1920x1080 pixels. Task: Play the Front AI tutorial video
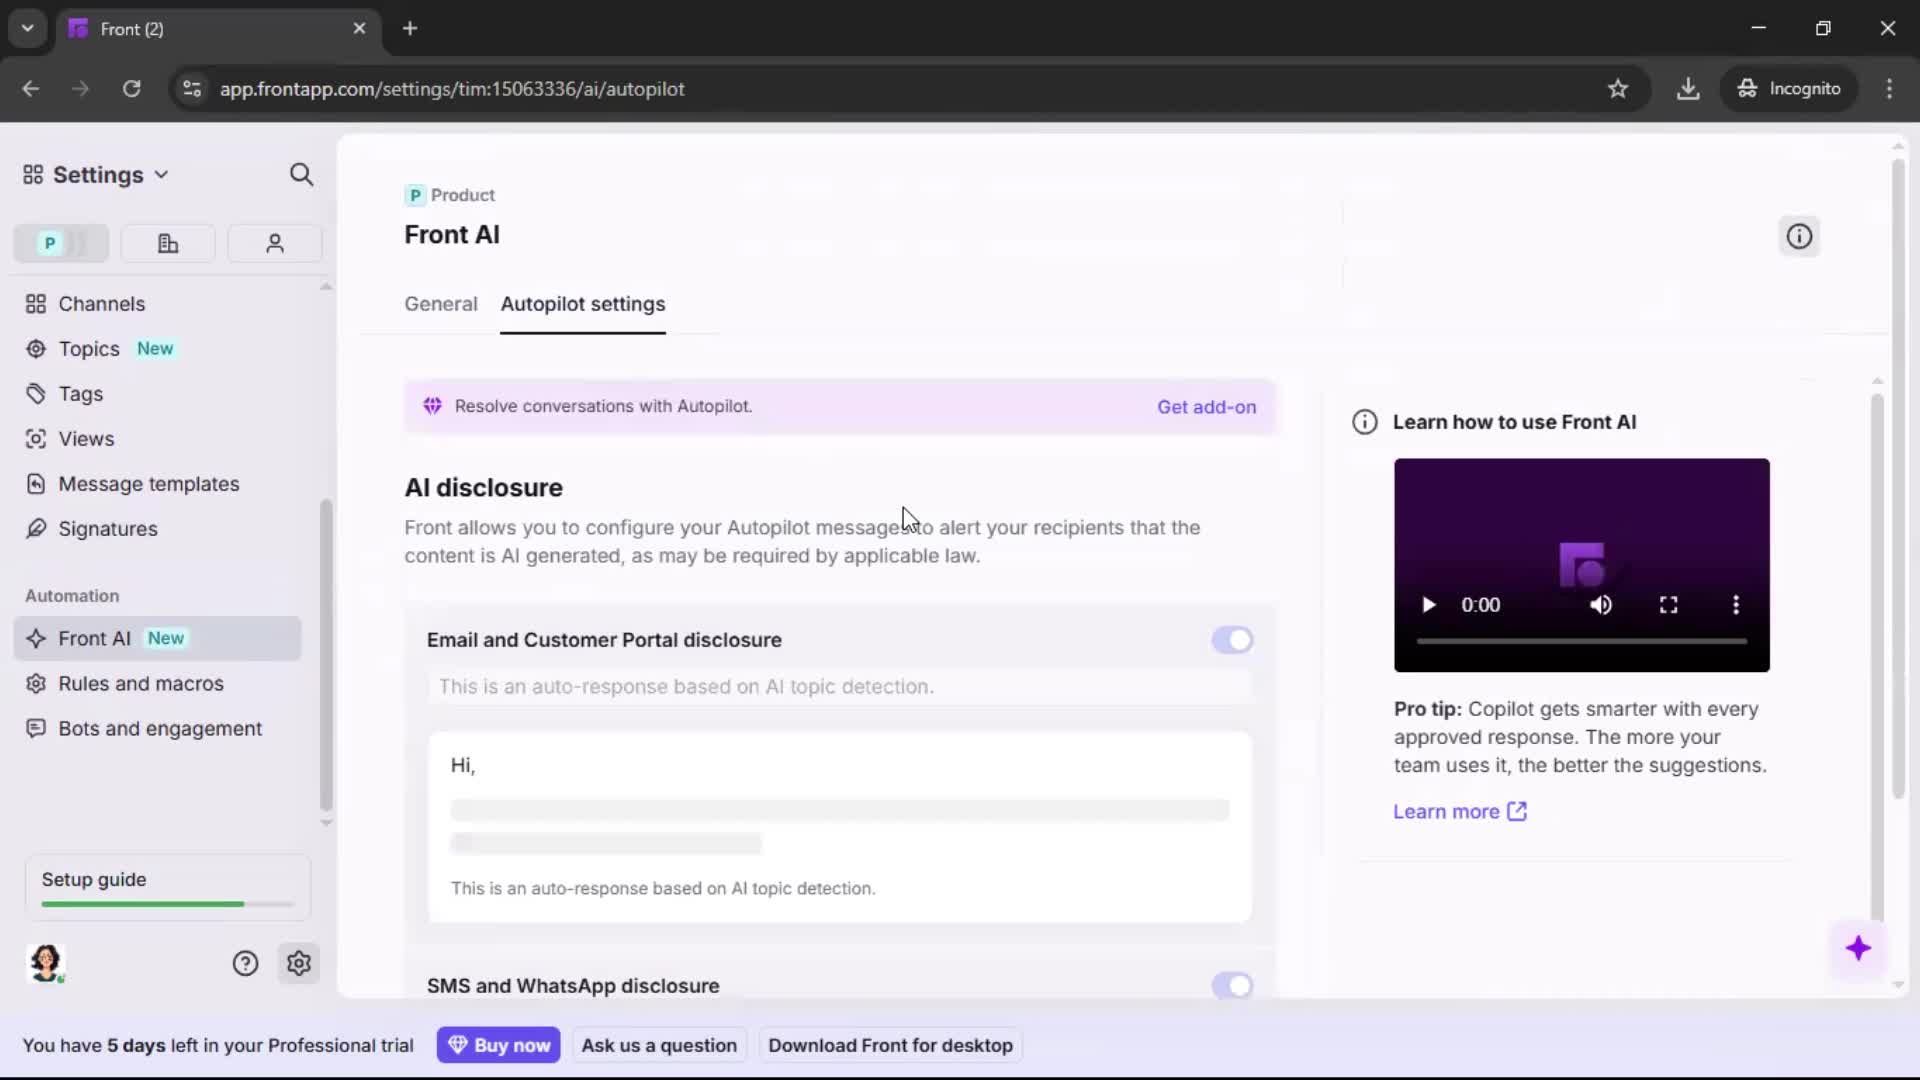1428,604
